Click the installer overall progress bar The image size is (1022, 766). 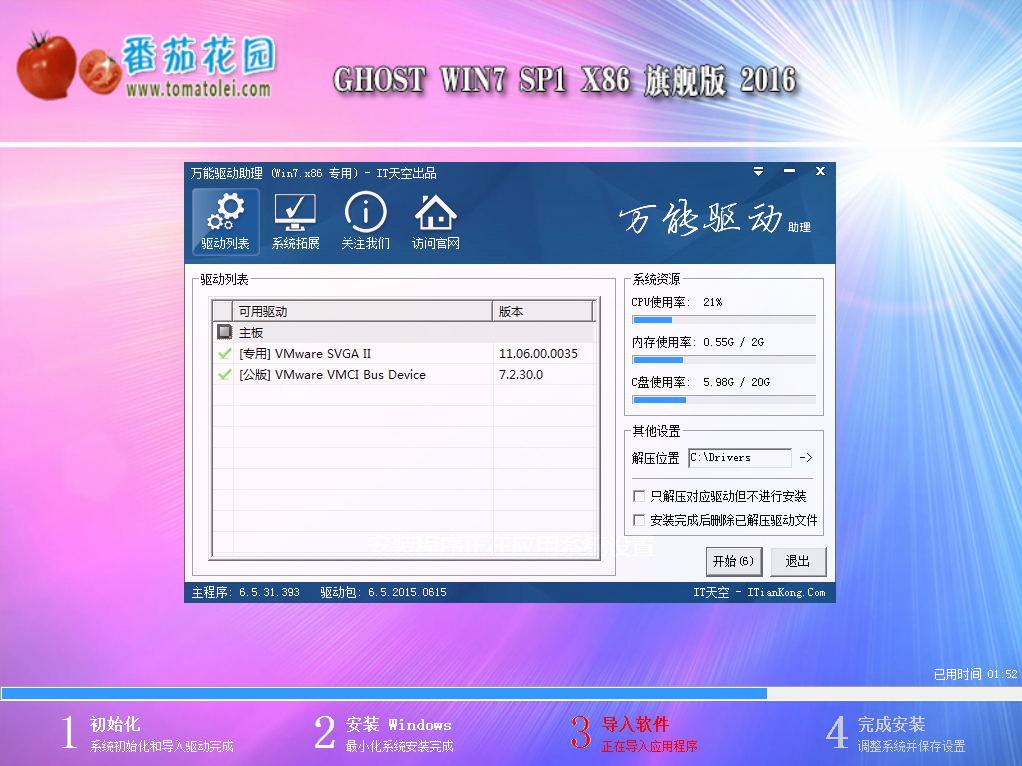click(x=511, y=693)
